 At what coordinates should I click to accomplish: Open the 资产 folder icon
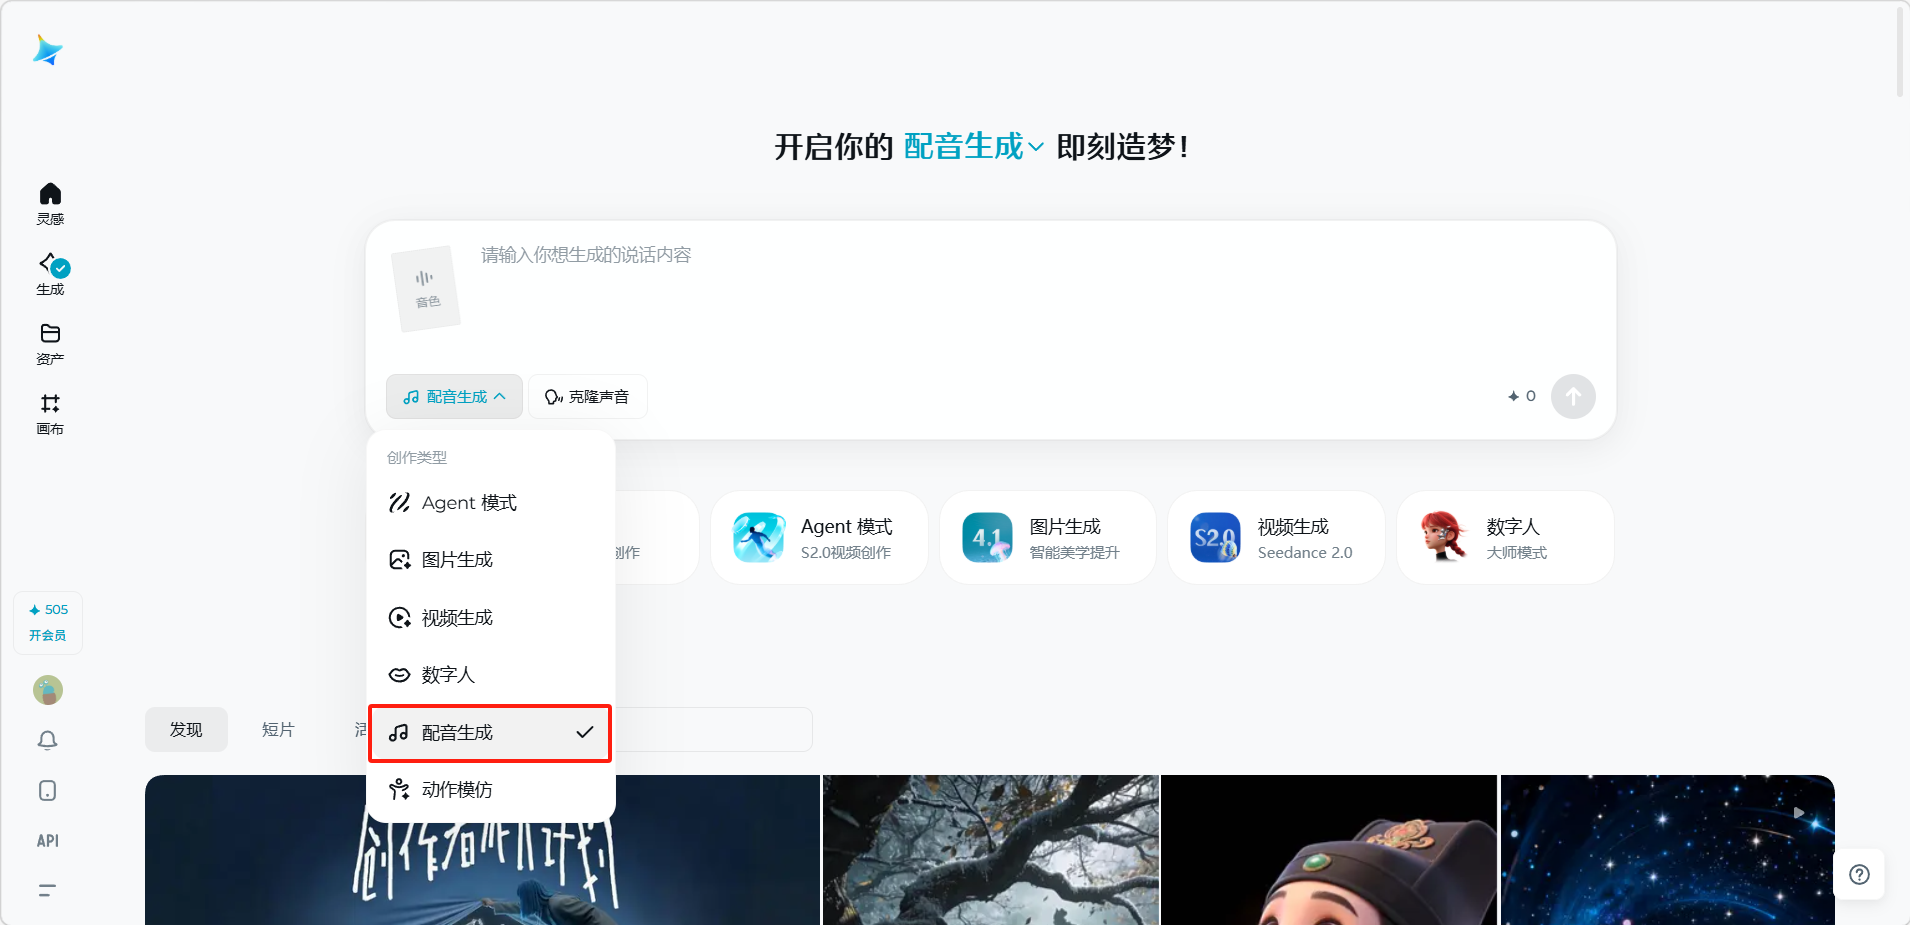(x=50, y=343)
